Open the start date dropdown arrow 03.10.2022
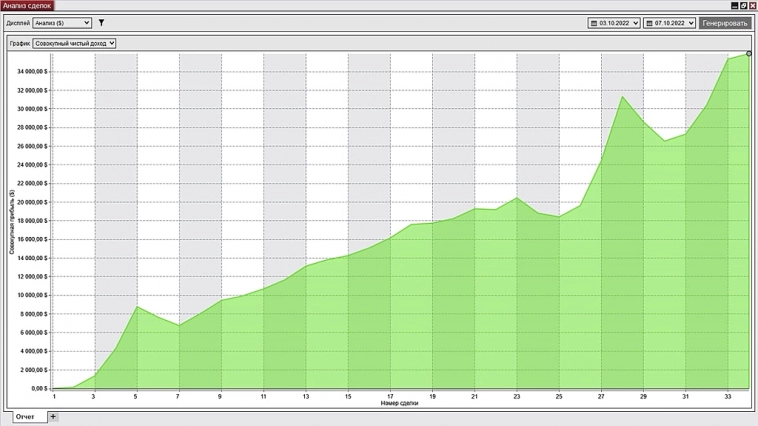The image size is (758, 426). pos(635,22)
